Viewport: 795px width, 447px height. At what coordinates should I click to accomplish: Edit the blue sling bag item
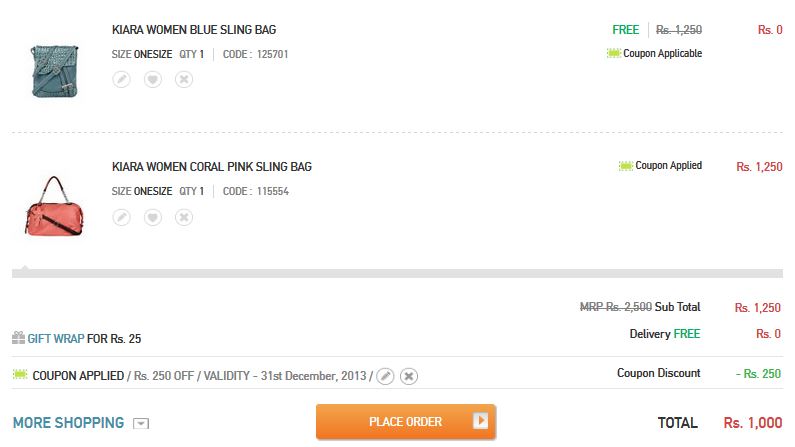point(121,80)
